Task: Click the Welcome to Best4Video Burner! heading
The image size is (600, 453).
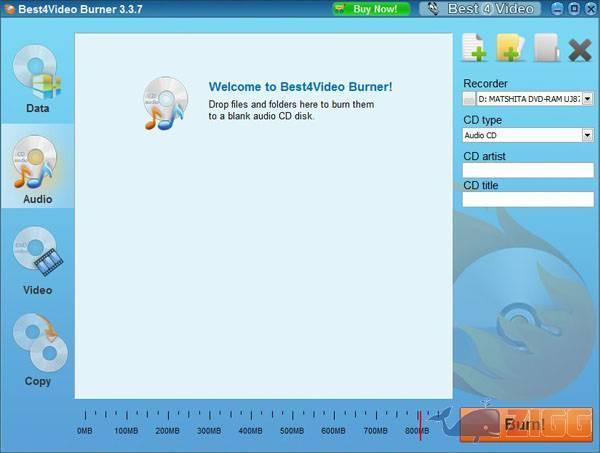Action: 300,87
